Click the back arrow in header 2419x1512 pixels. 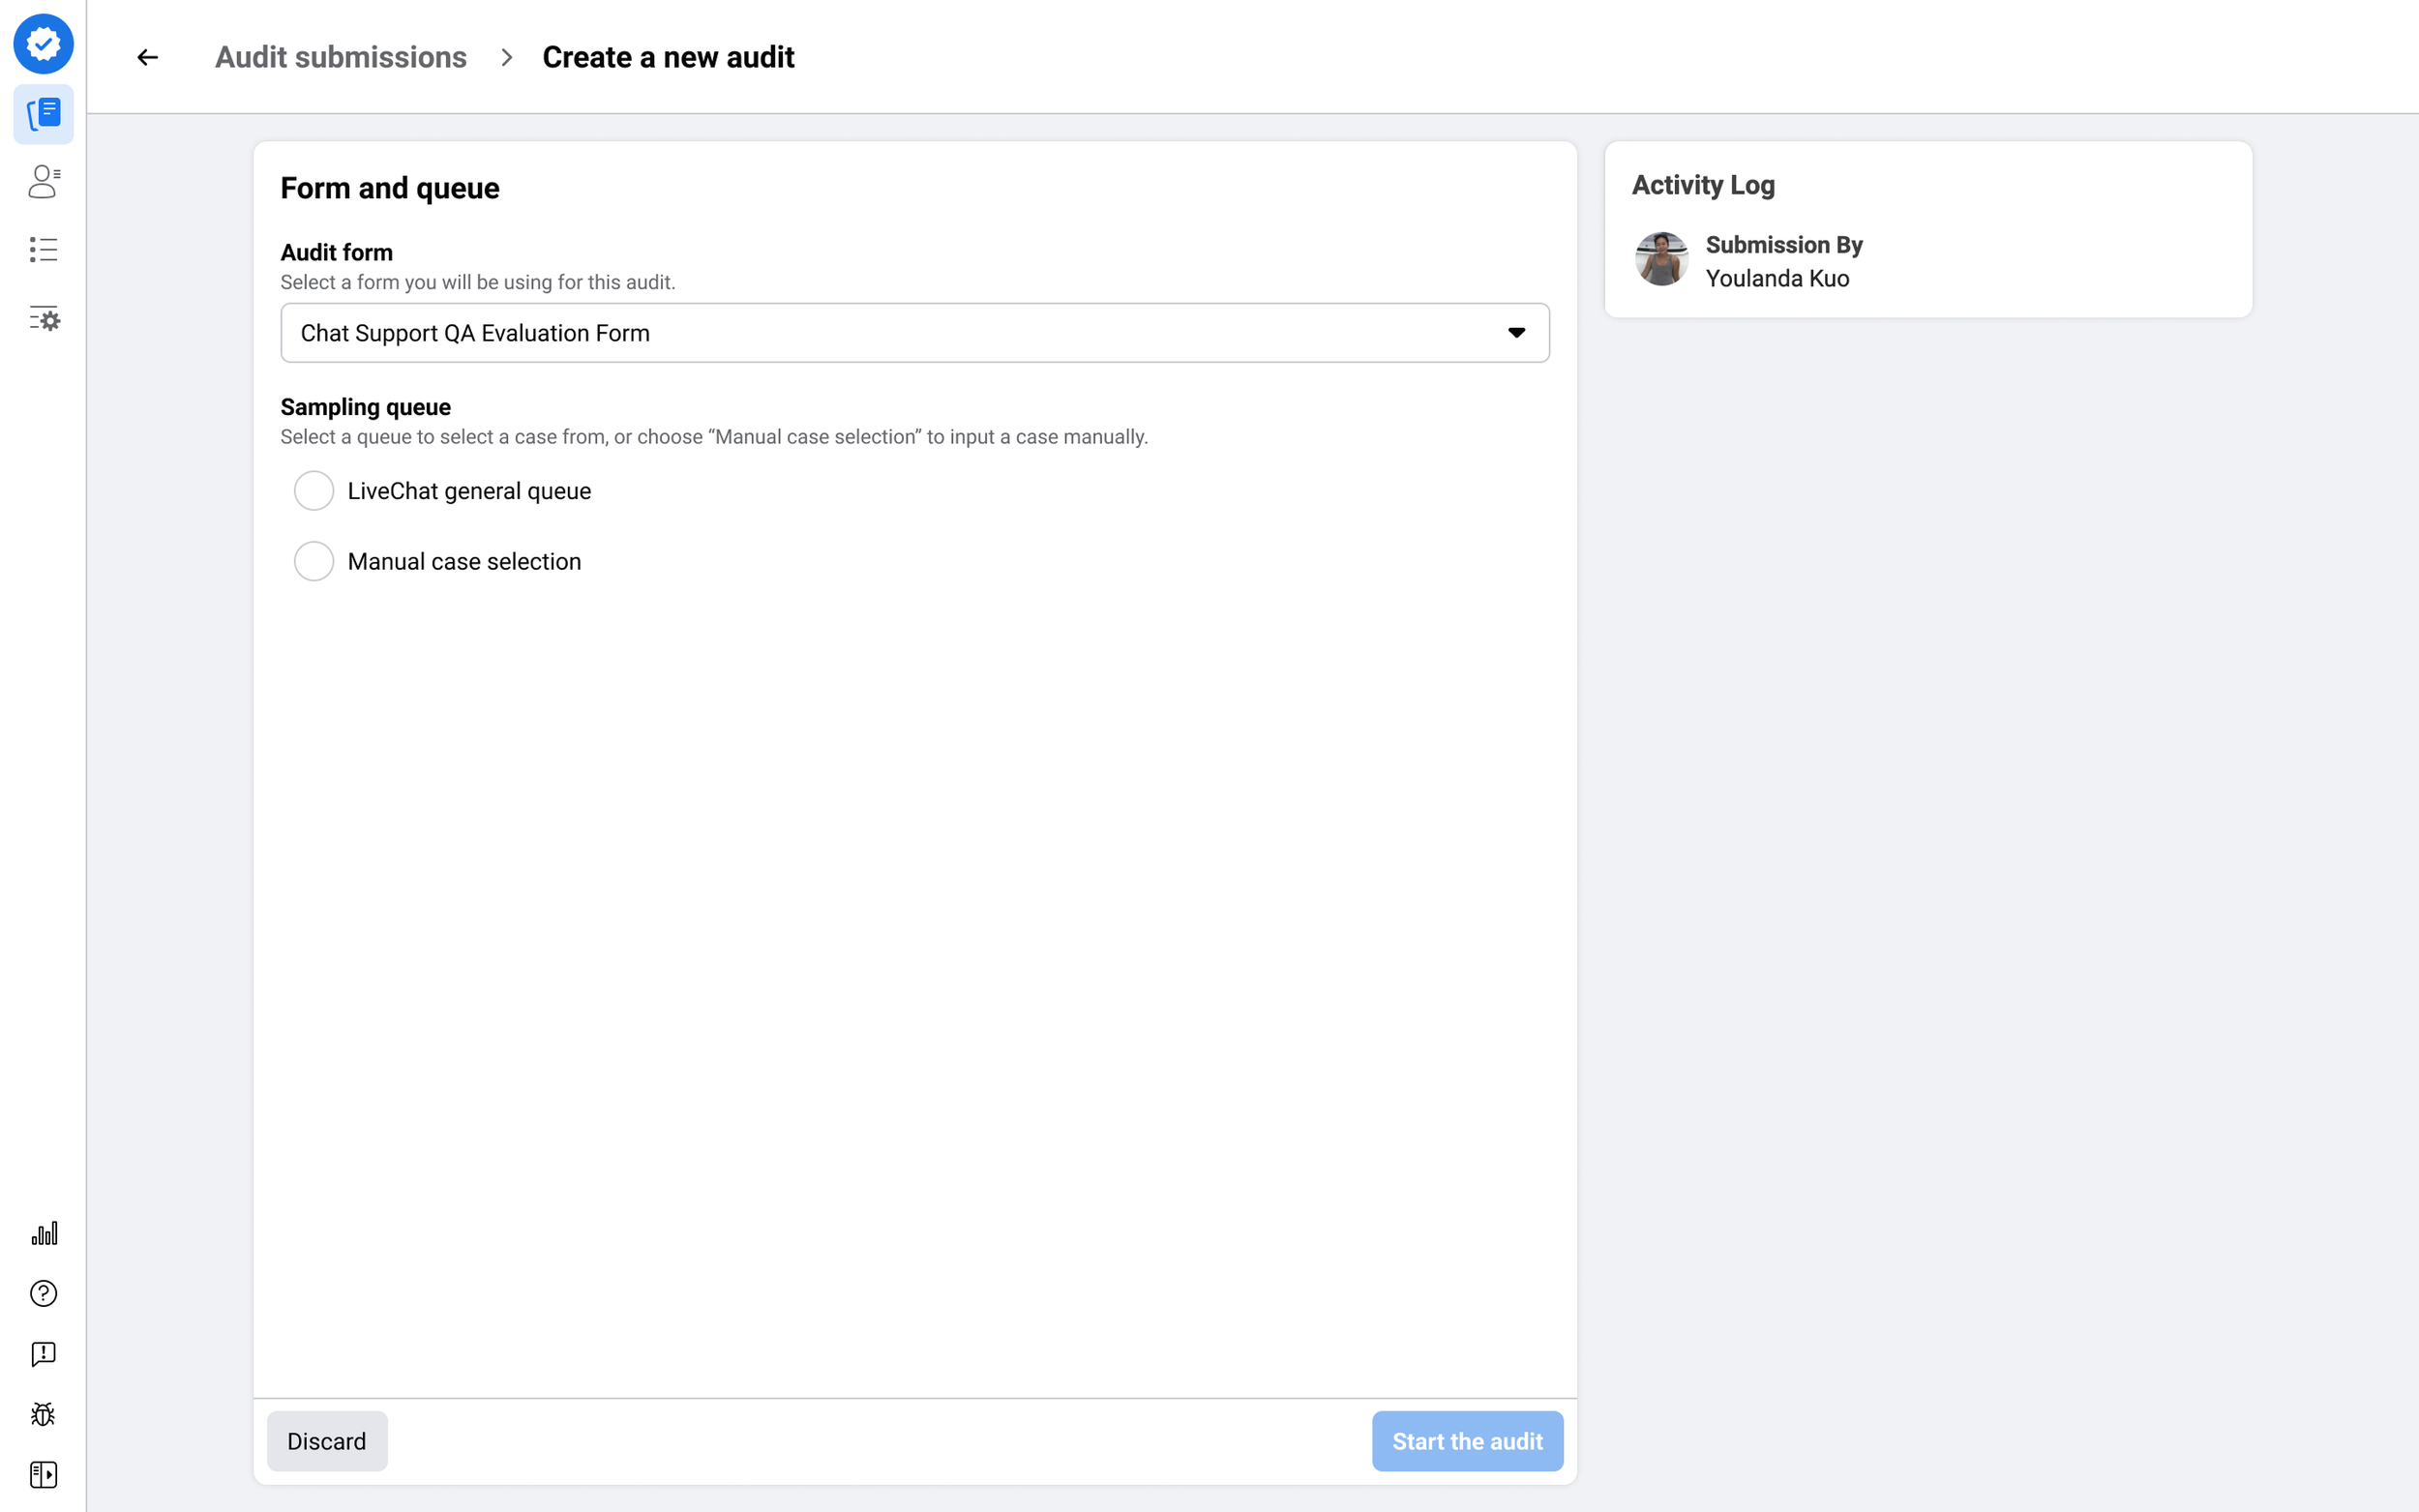[x=148, y=58]
